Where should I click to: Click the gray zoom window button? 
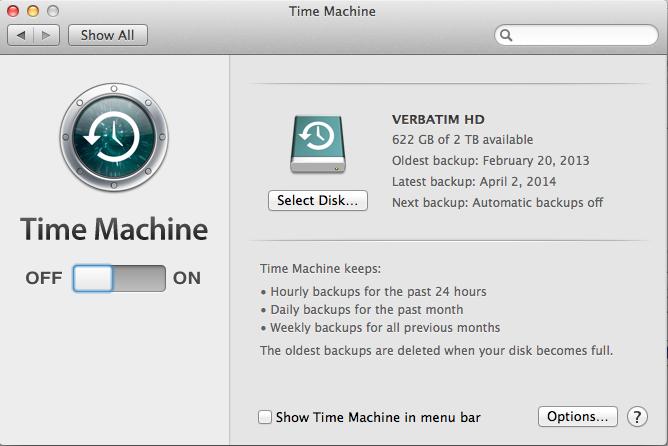53,11
